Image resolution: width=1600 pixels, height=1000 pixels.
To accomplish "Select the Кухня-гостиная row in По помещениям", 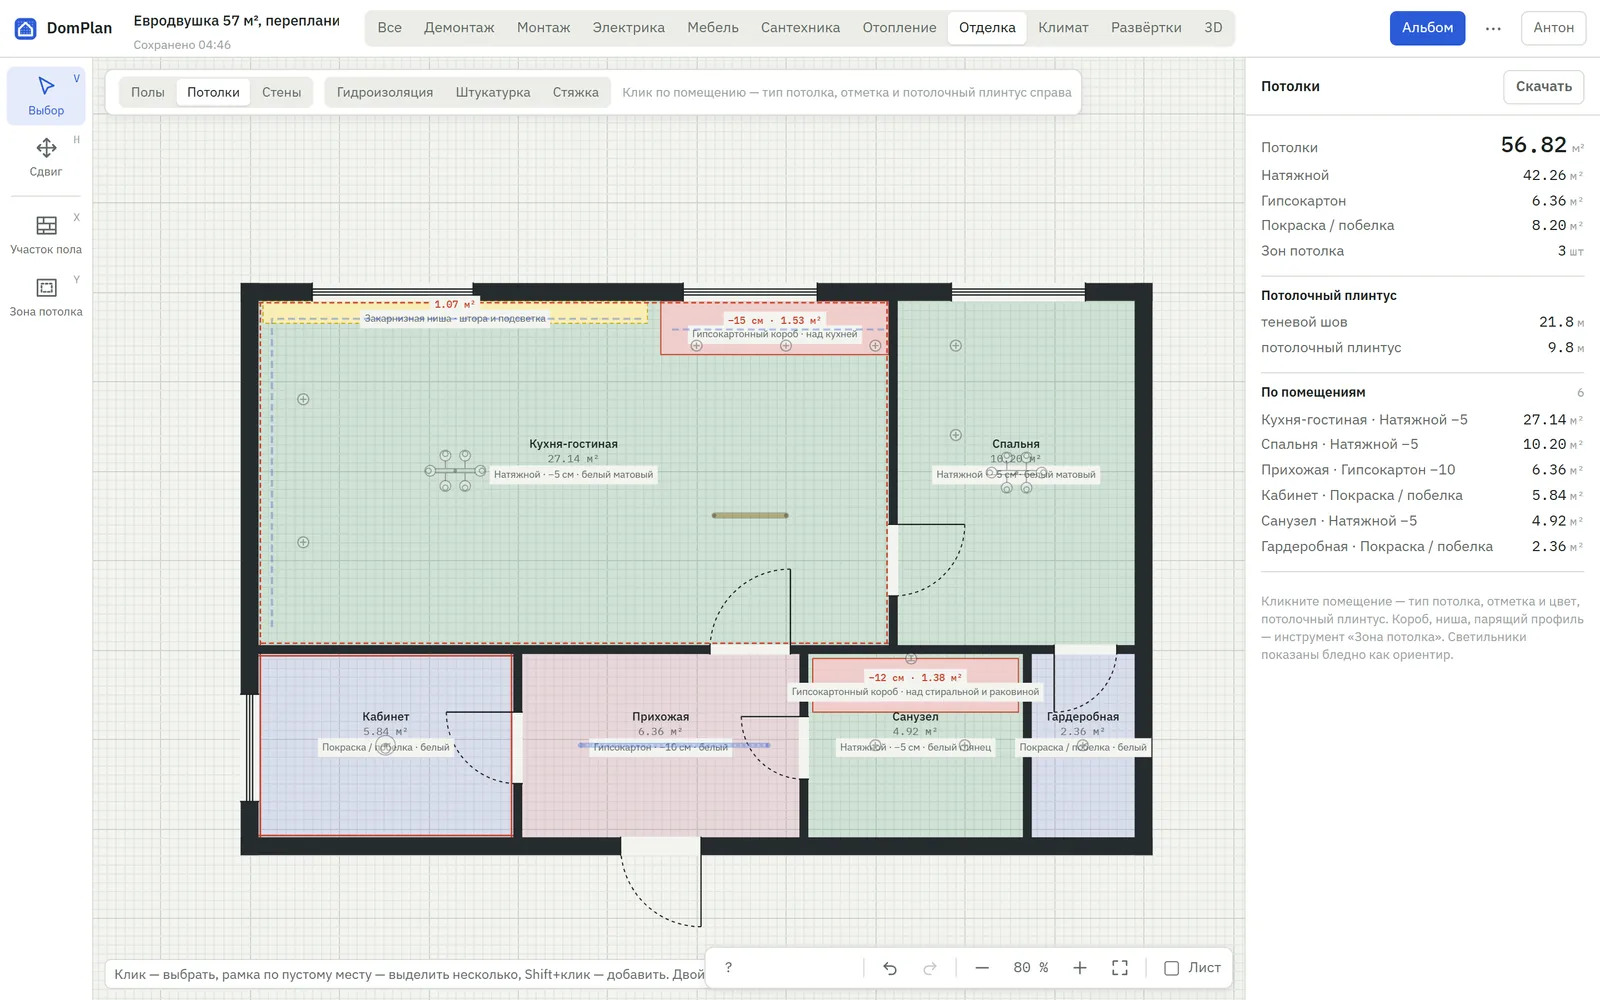I will 1422,420.
